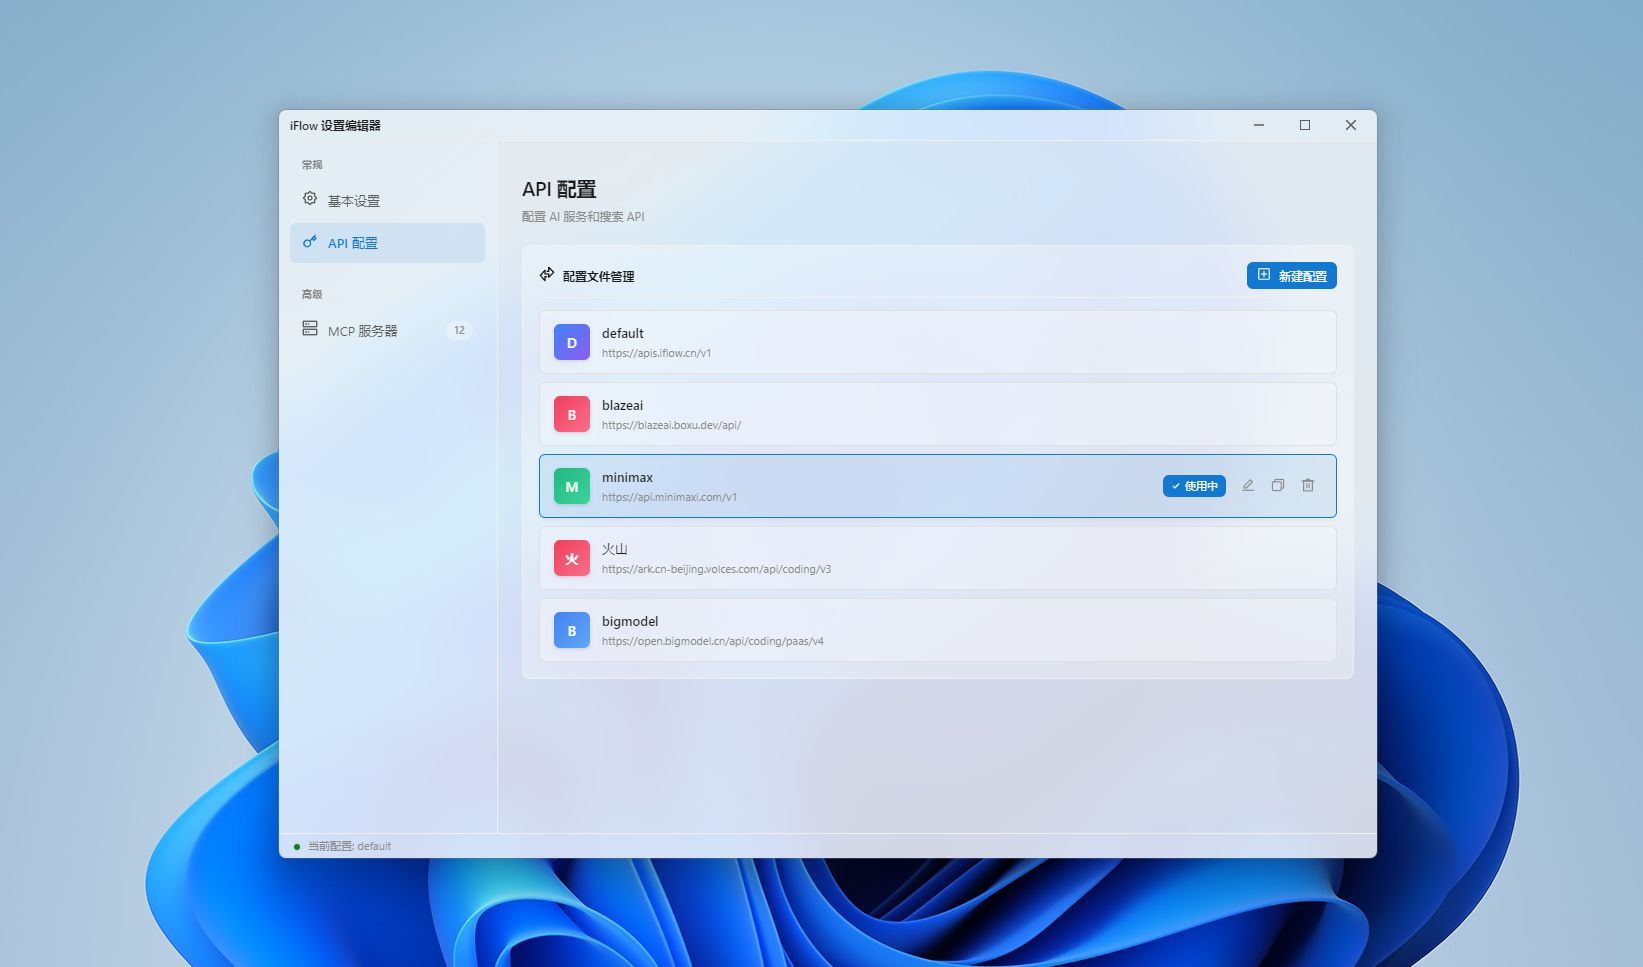Click the server icon beside MCP 服务器
The height and width of the screenshot is (967, 1643).
tap(310, 328)
